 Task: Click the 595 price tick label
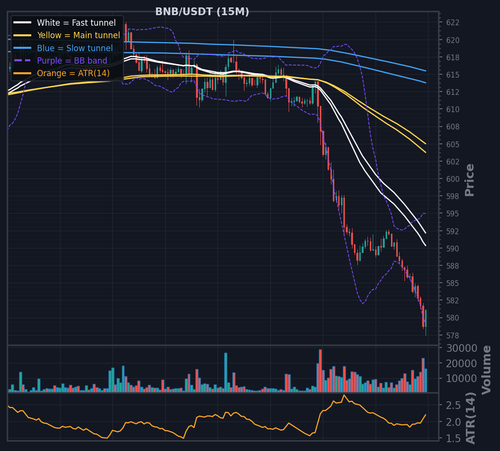click(x=453, y=214)
